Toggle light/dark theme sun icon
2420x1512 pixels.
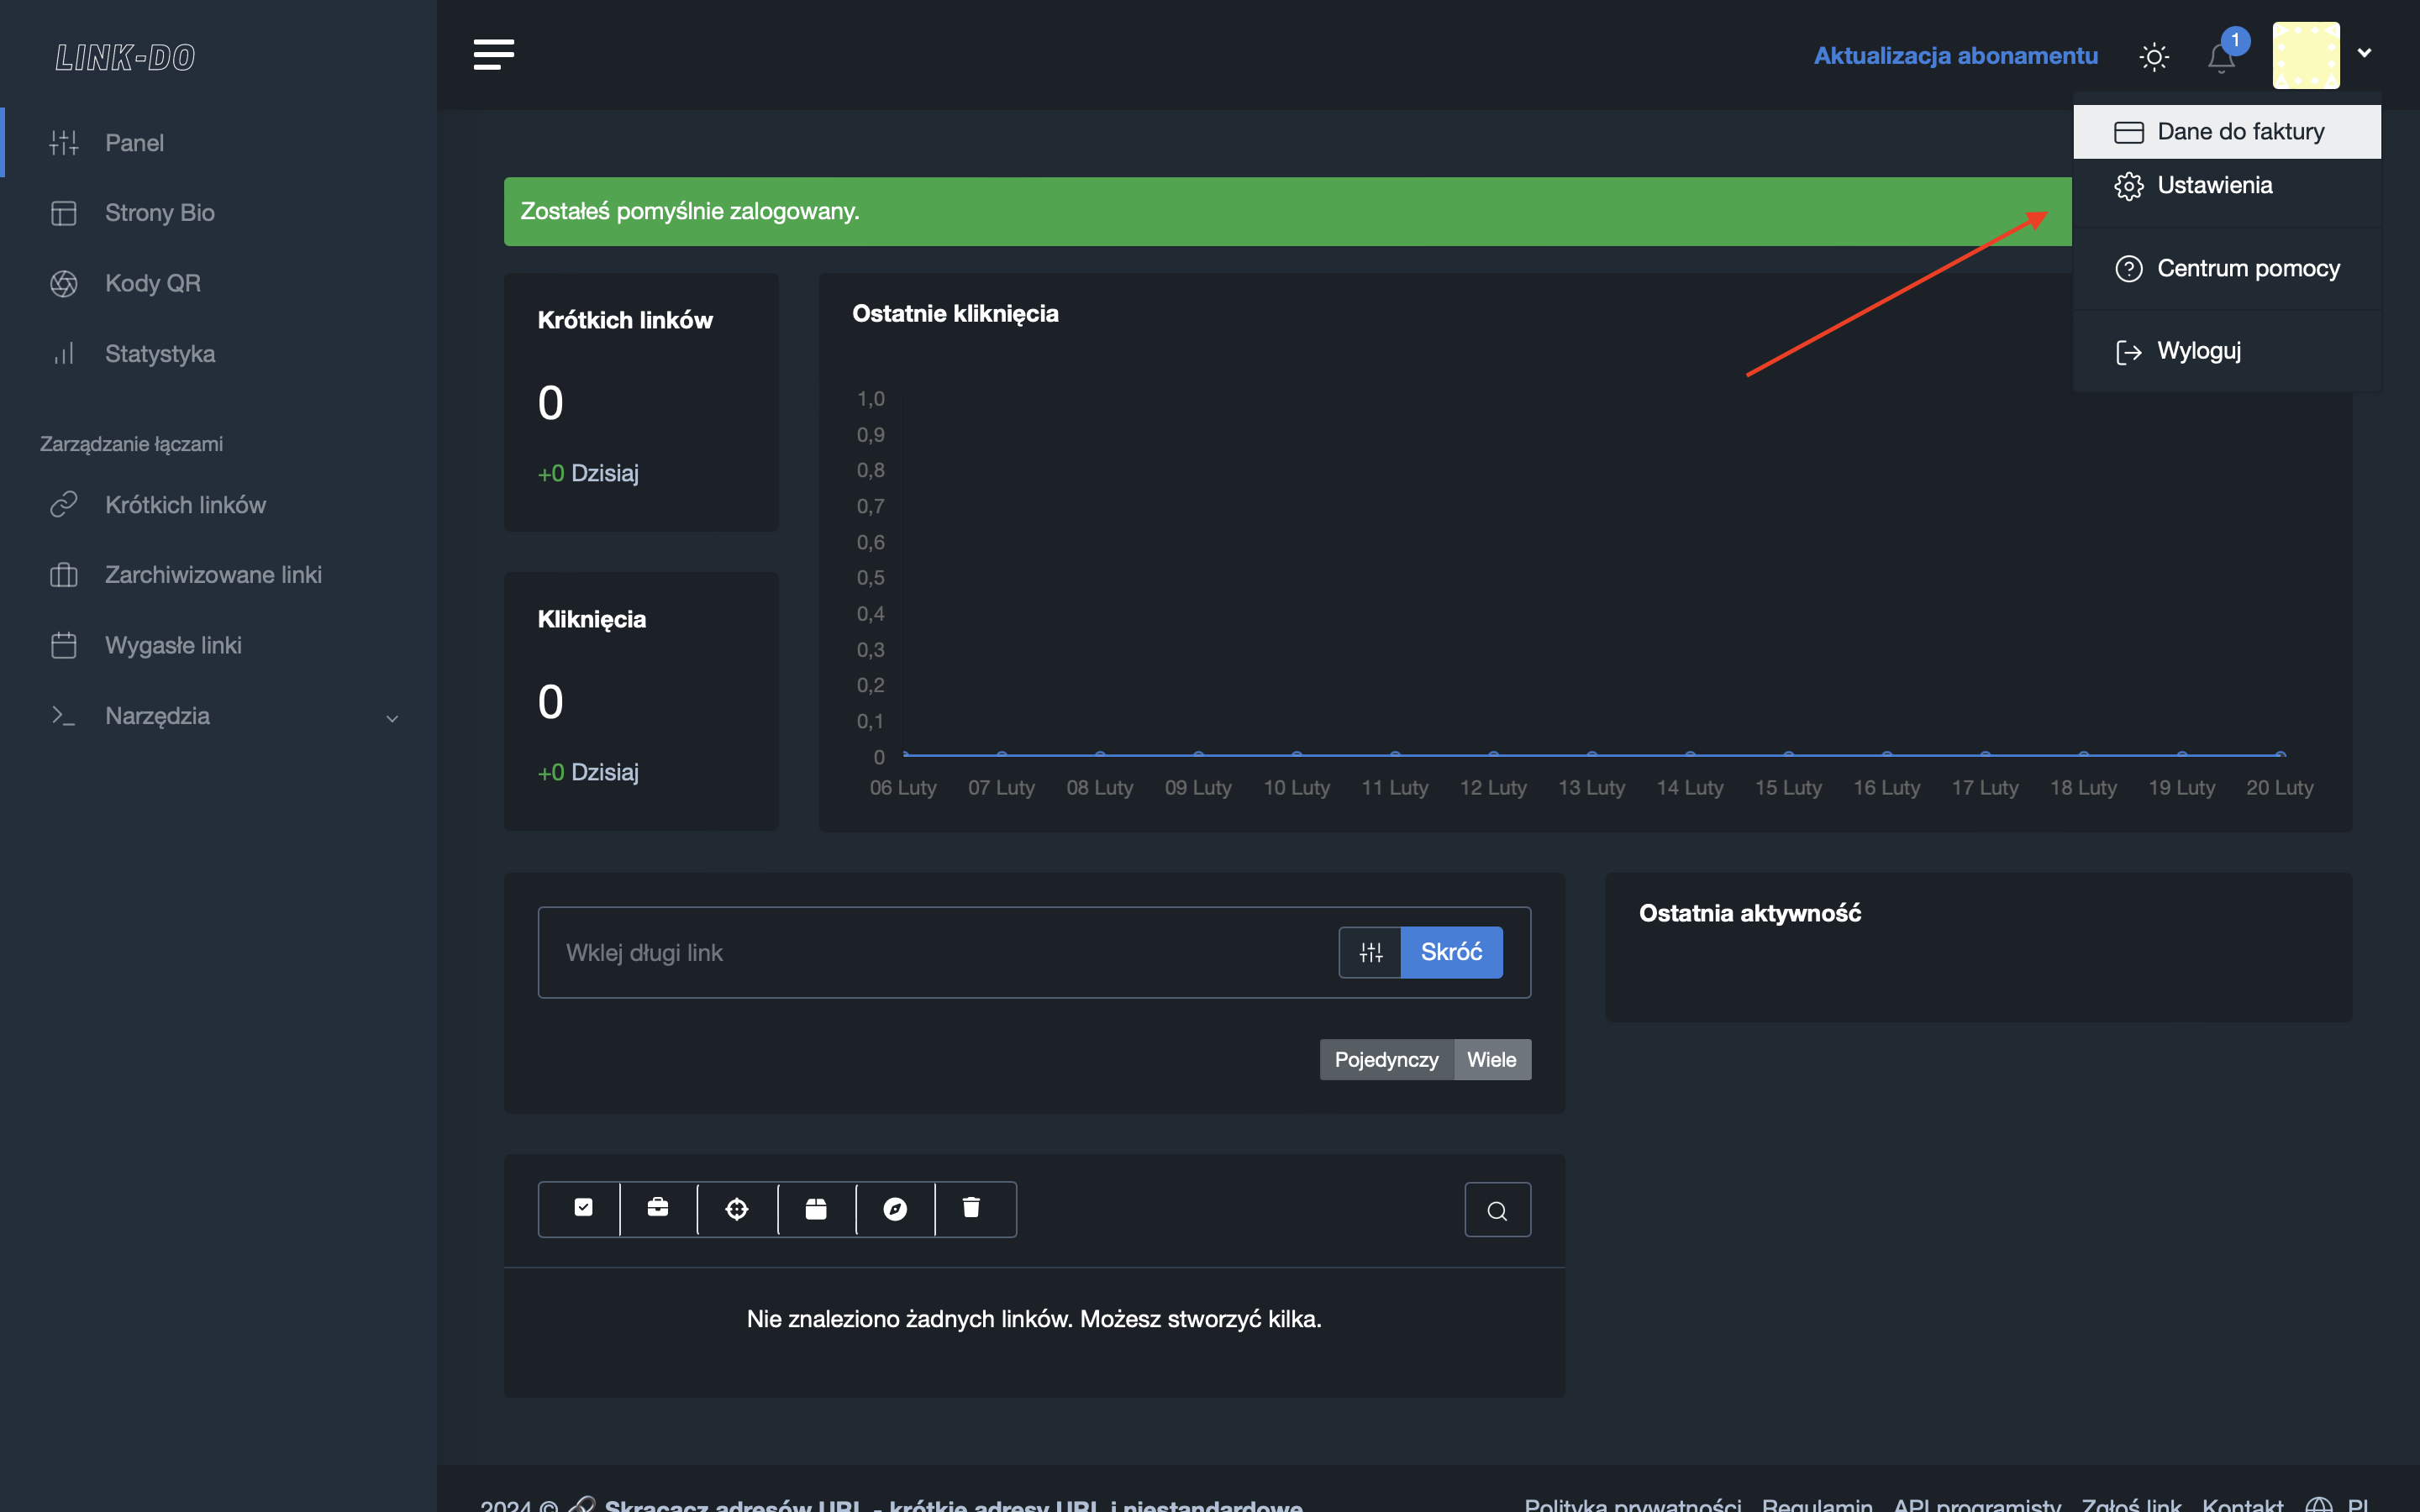click(2153, 56)
